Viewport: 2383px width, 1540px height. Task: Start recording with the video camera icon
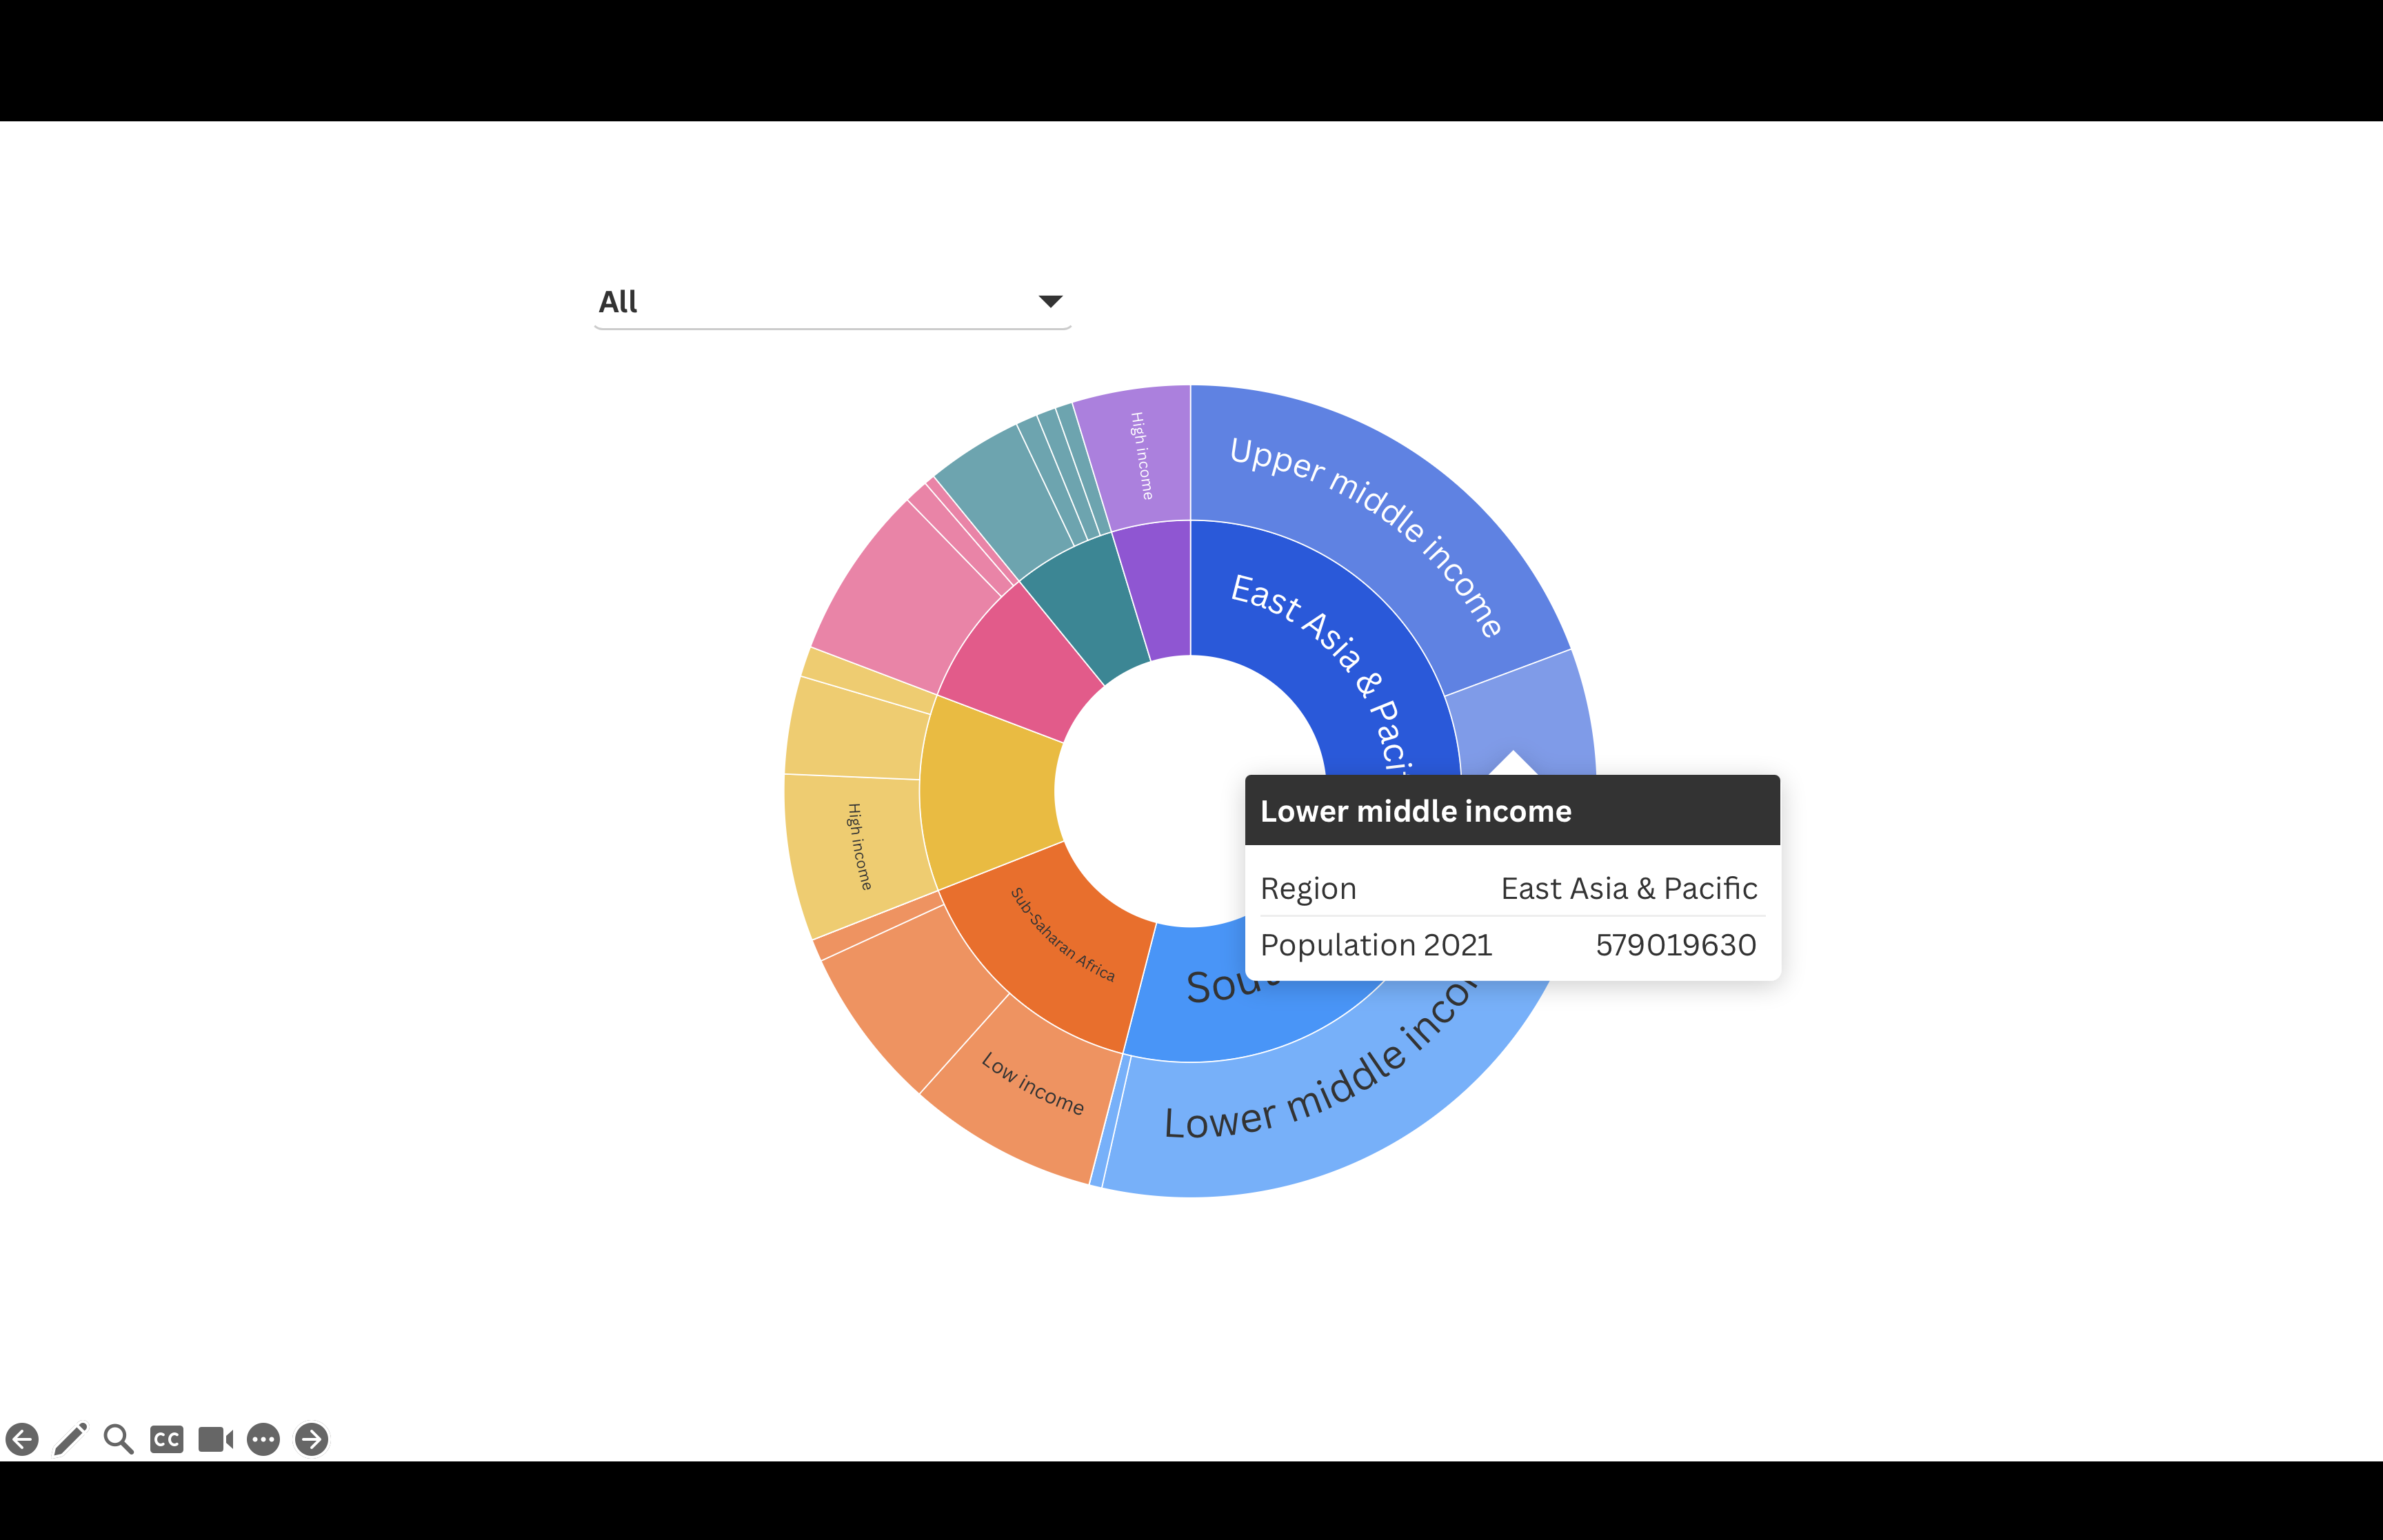[x=214, y=1439]
